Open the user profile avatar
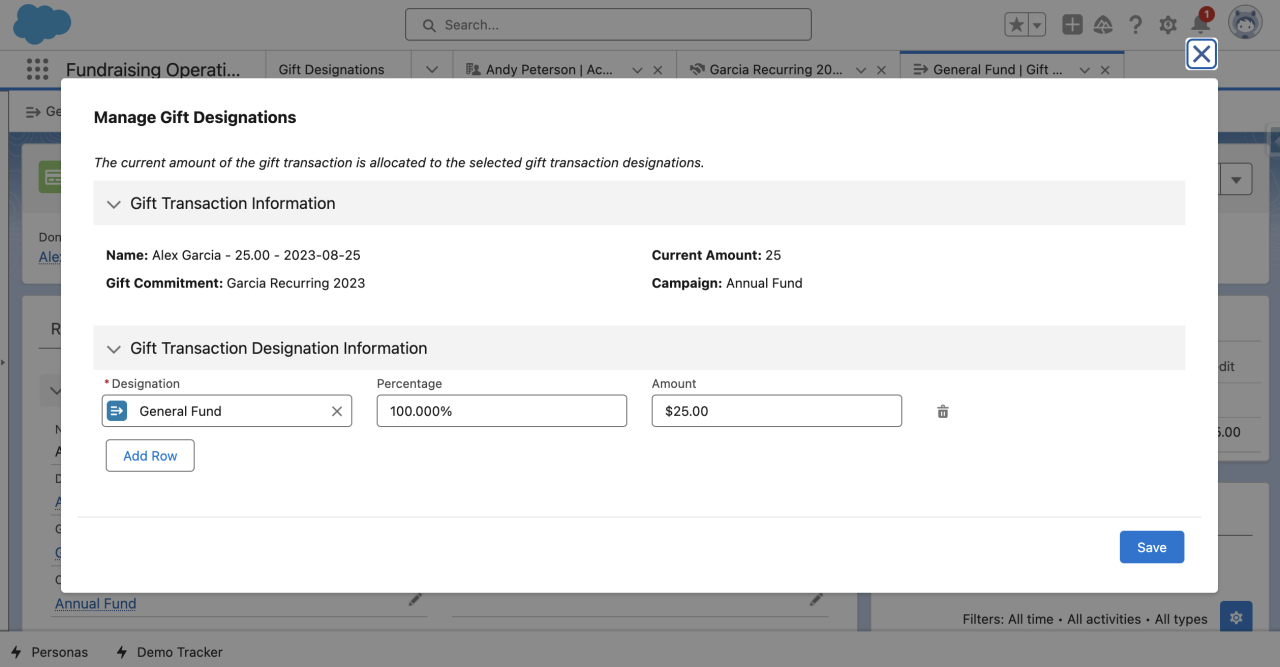The height and width of the screenshot is (667, 1280). 1245,24
